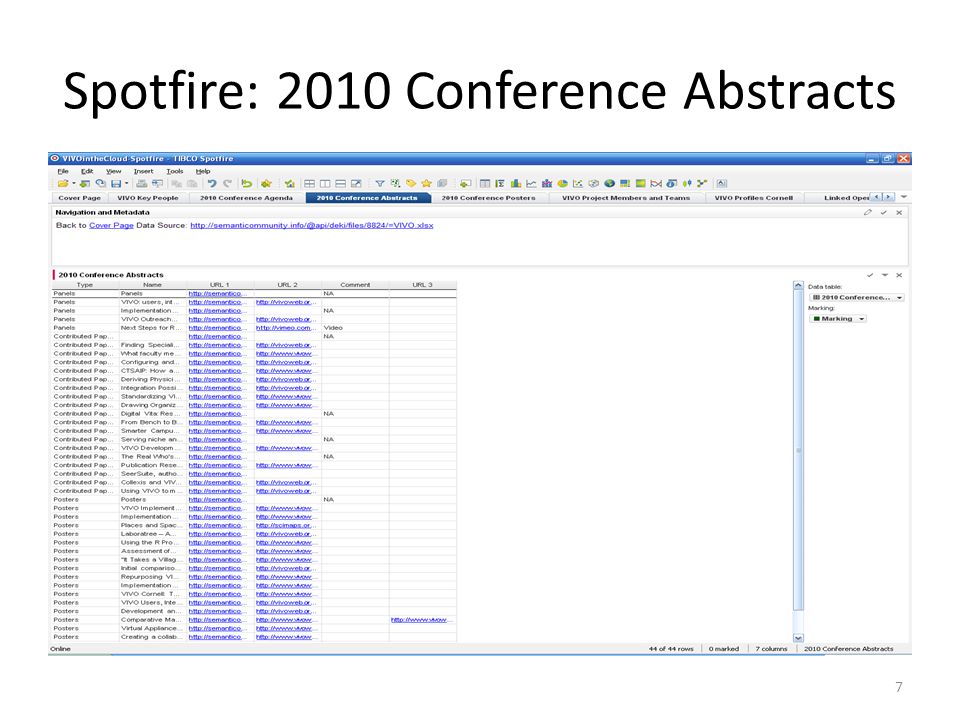Image resolution: width=960 pixels, height=720 pixels.
Task: Click the '44 of 44 rows' status text
Action: pyautogui.click(x=671, y=649)
